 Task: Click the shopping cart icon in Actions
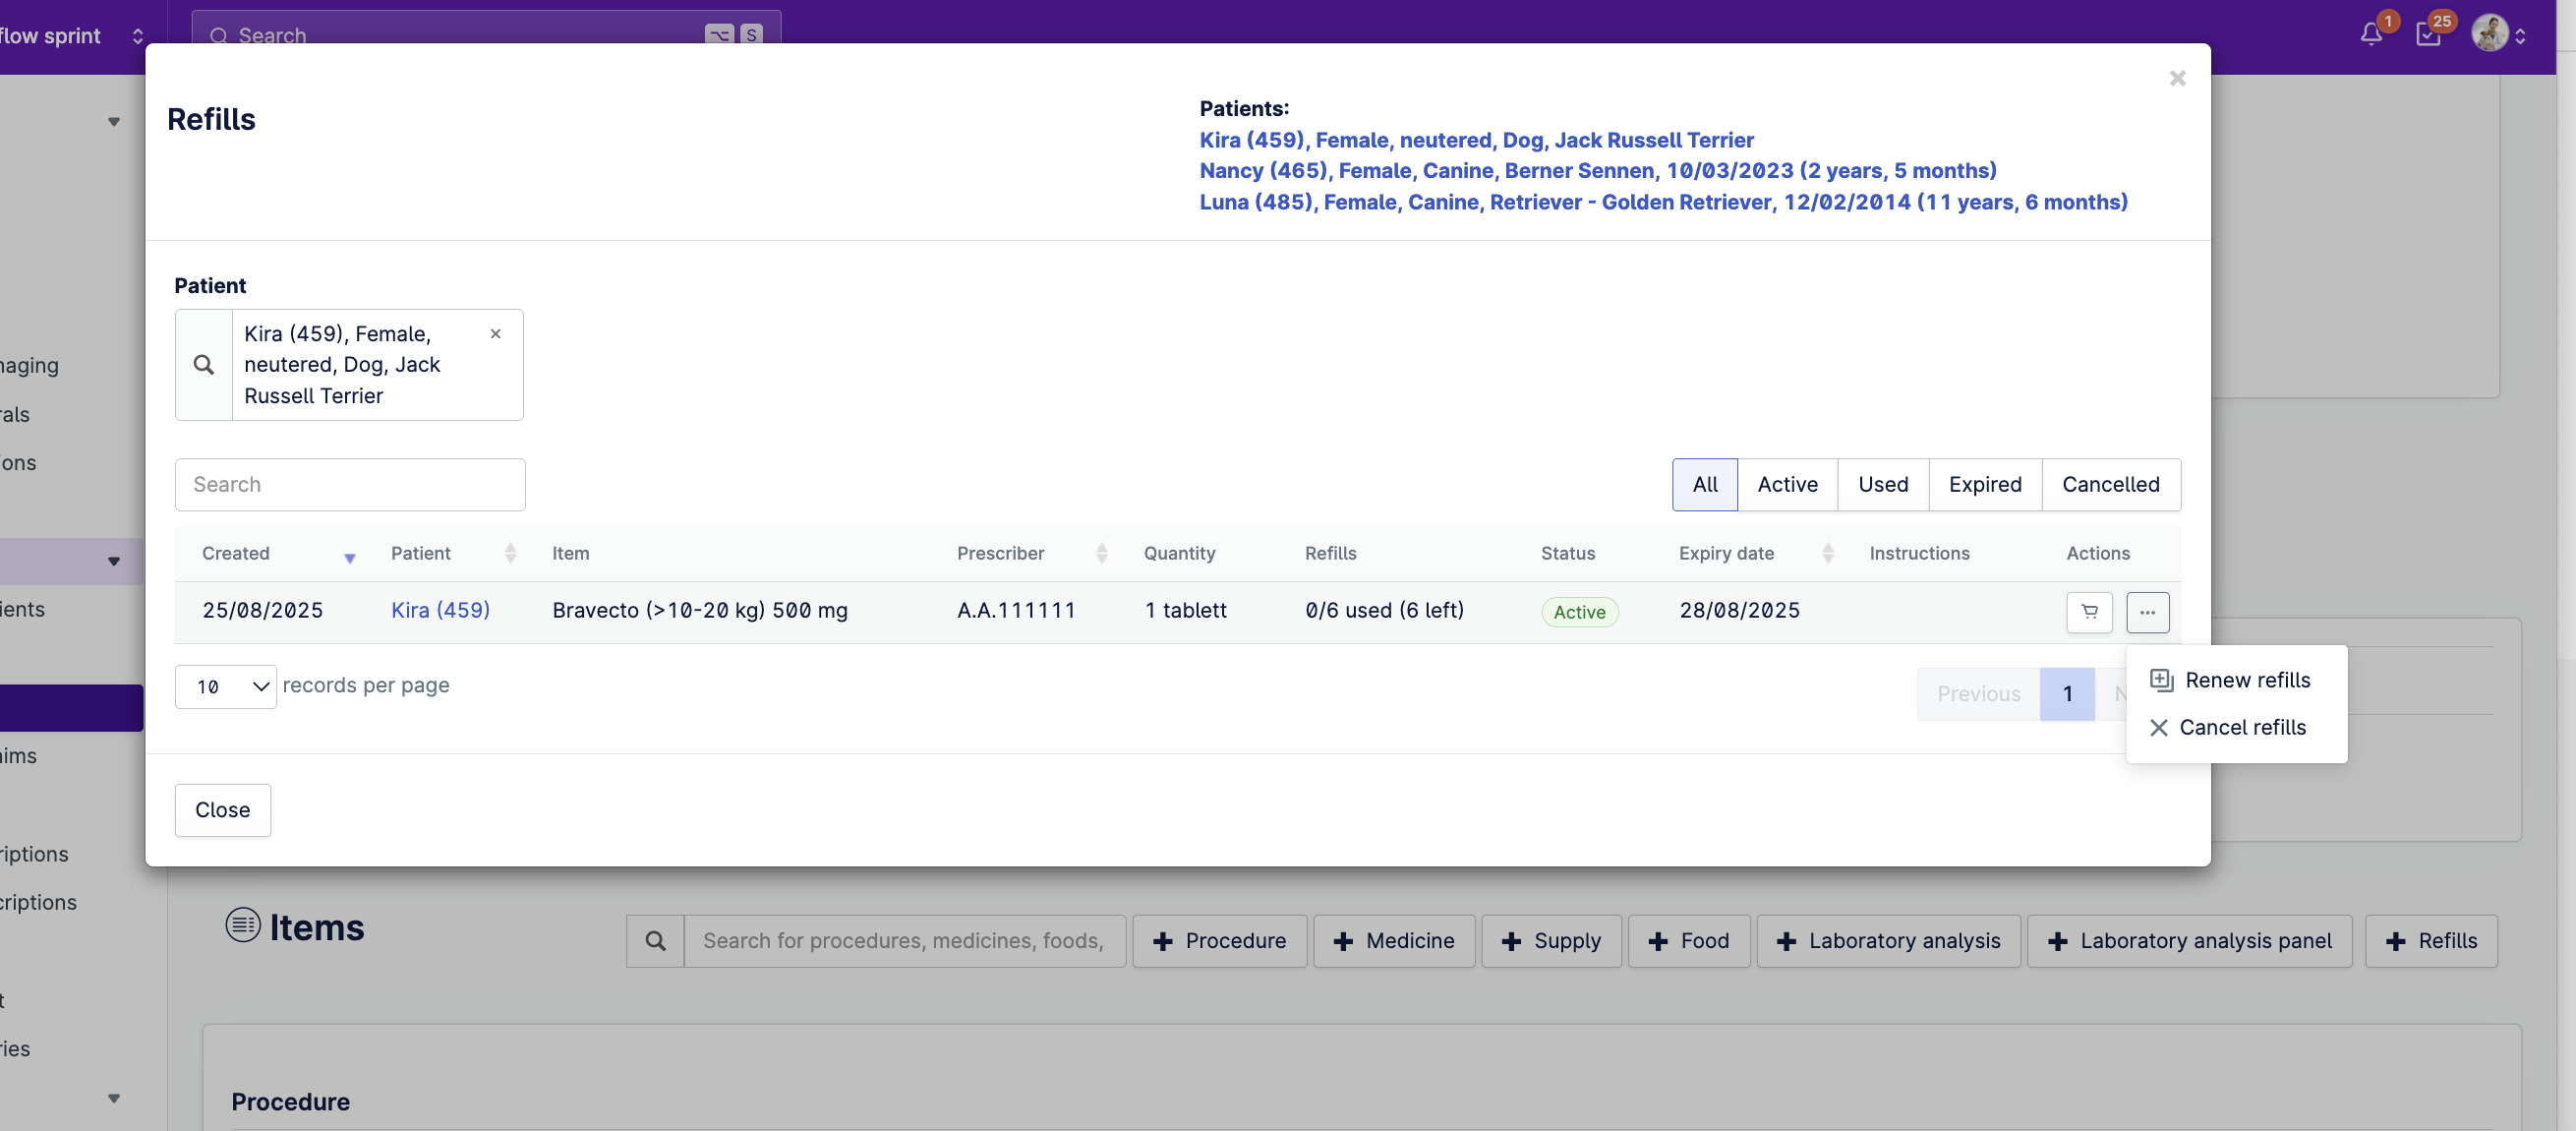click(2089, 612)
